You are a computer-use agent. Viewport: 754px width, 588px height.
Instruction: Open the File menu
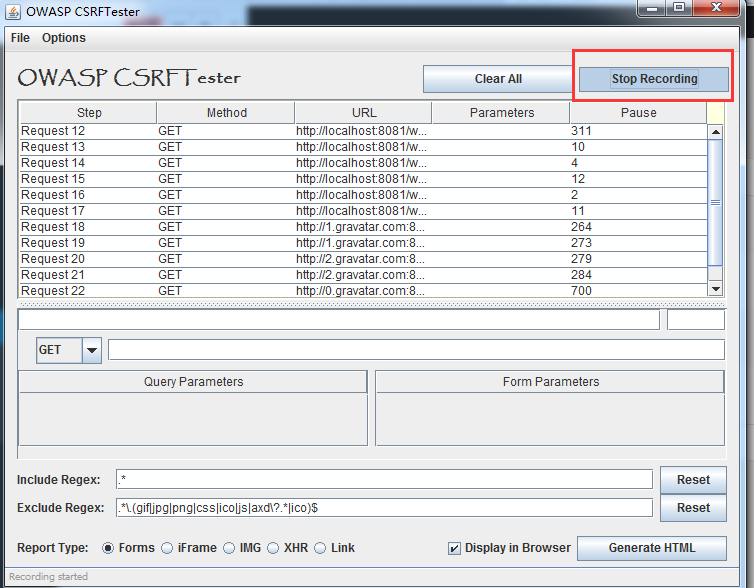point(20,38)
